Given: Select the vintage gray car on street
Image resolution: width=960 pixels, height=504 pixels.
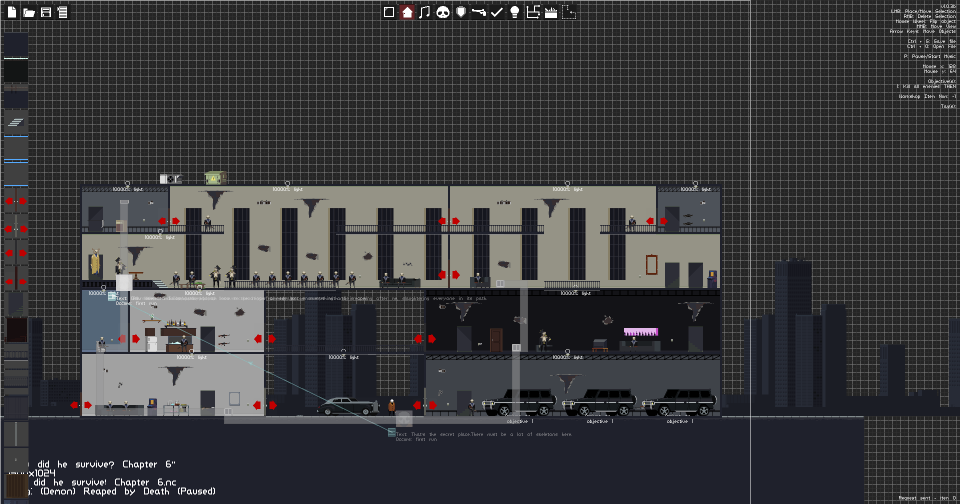Looking at the screenshot, I should pyautogui.click(x=348, y=406).
